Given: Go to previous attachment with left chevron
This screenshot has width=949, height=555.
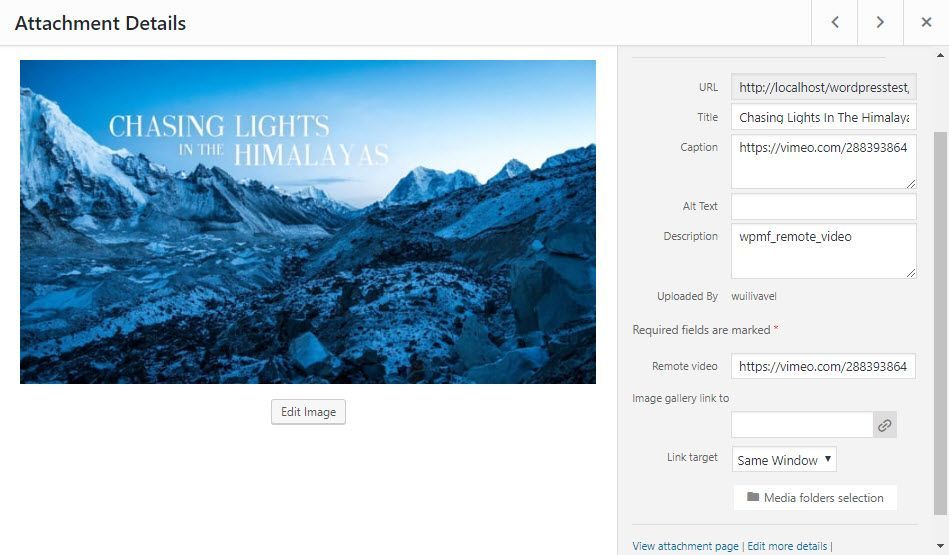Looking at the screenshot, I should coord(835,22).
